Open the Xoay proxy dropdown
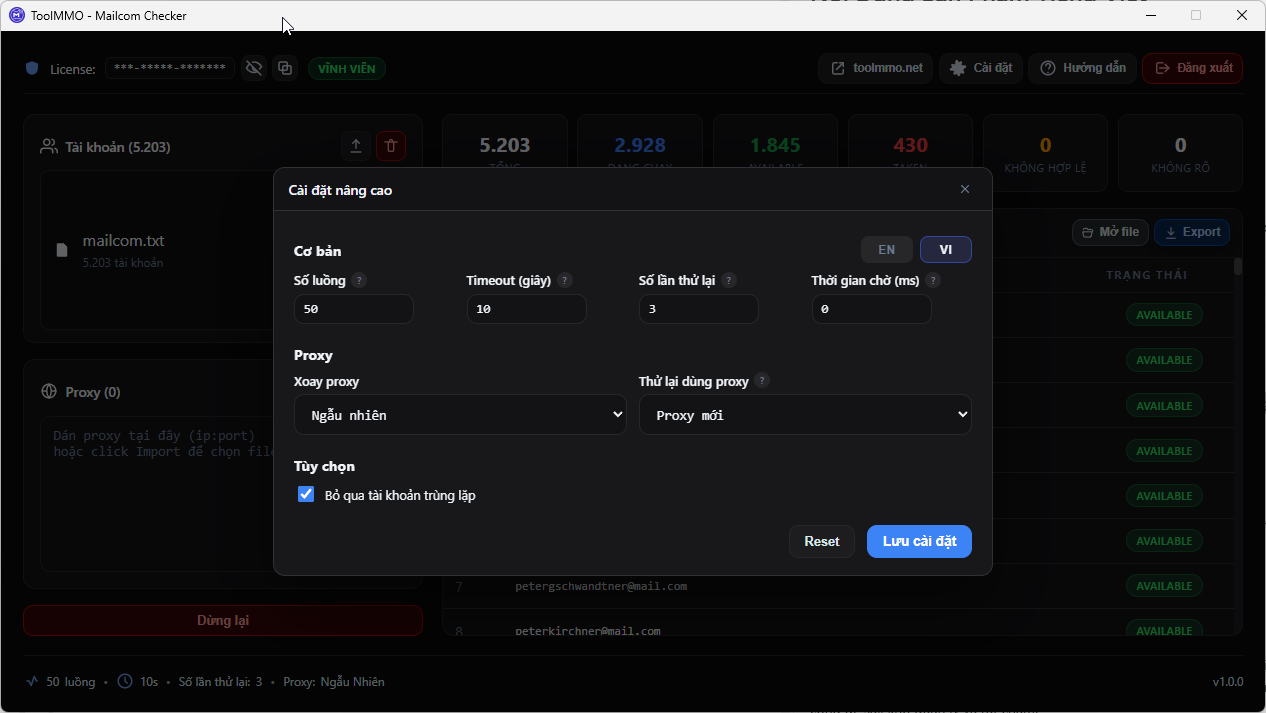The image size is (1266, 713). (x=460, y=414)
